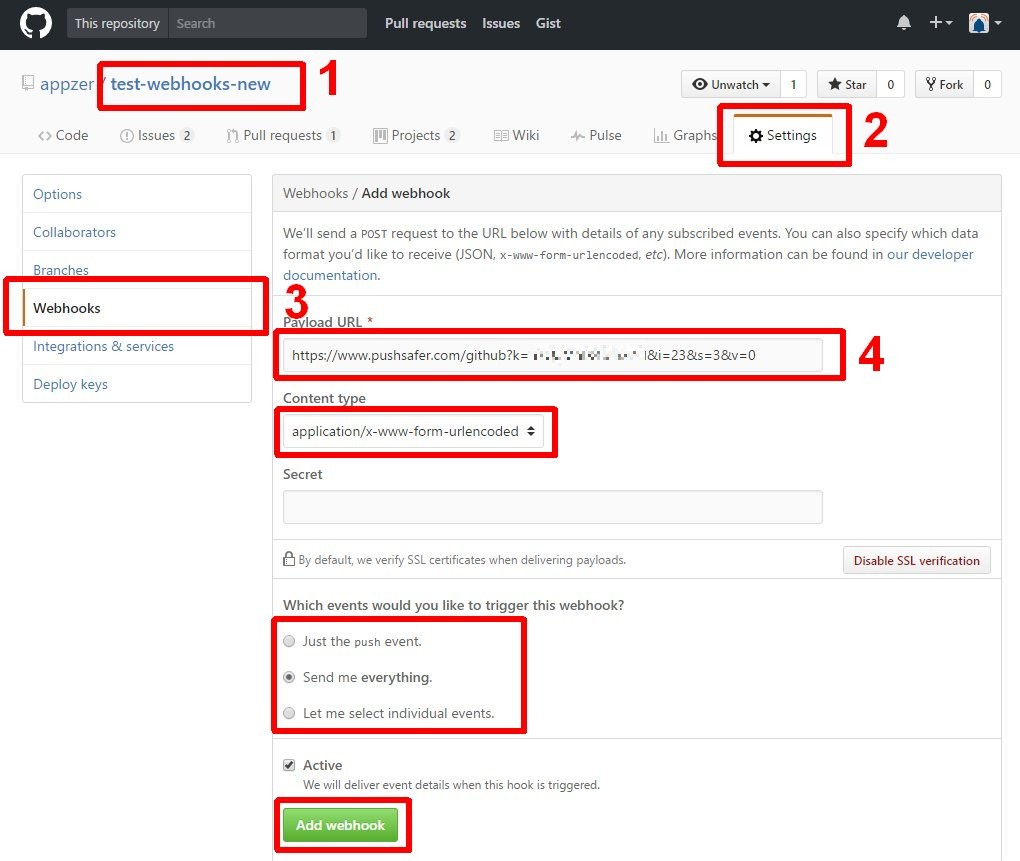Click the 'This repository' search scope
Viewport: 1020px width, 861px height.
tap(117, 23)
